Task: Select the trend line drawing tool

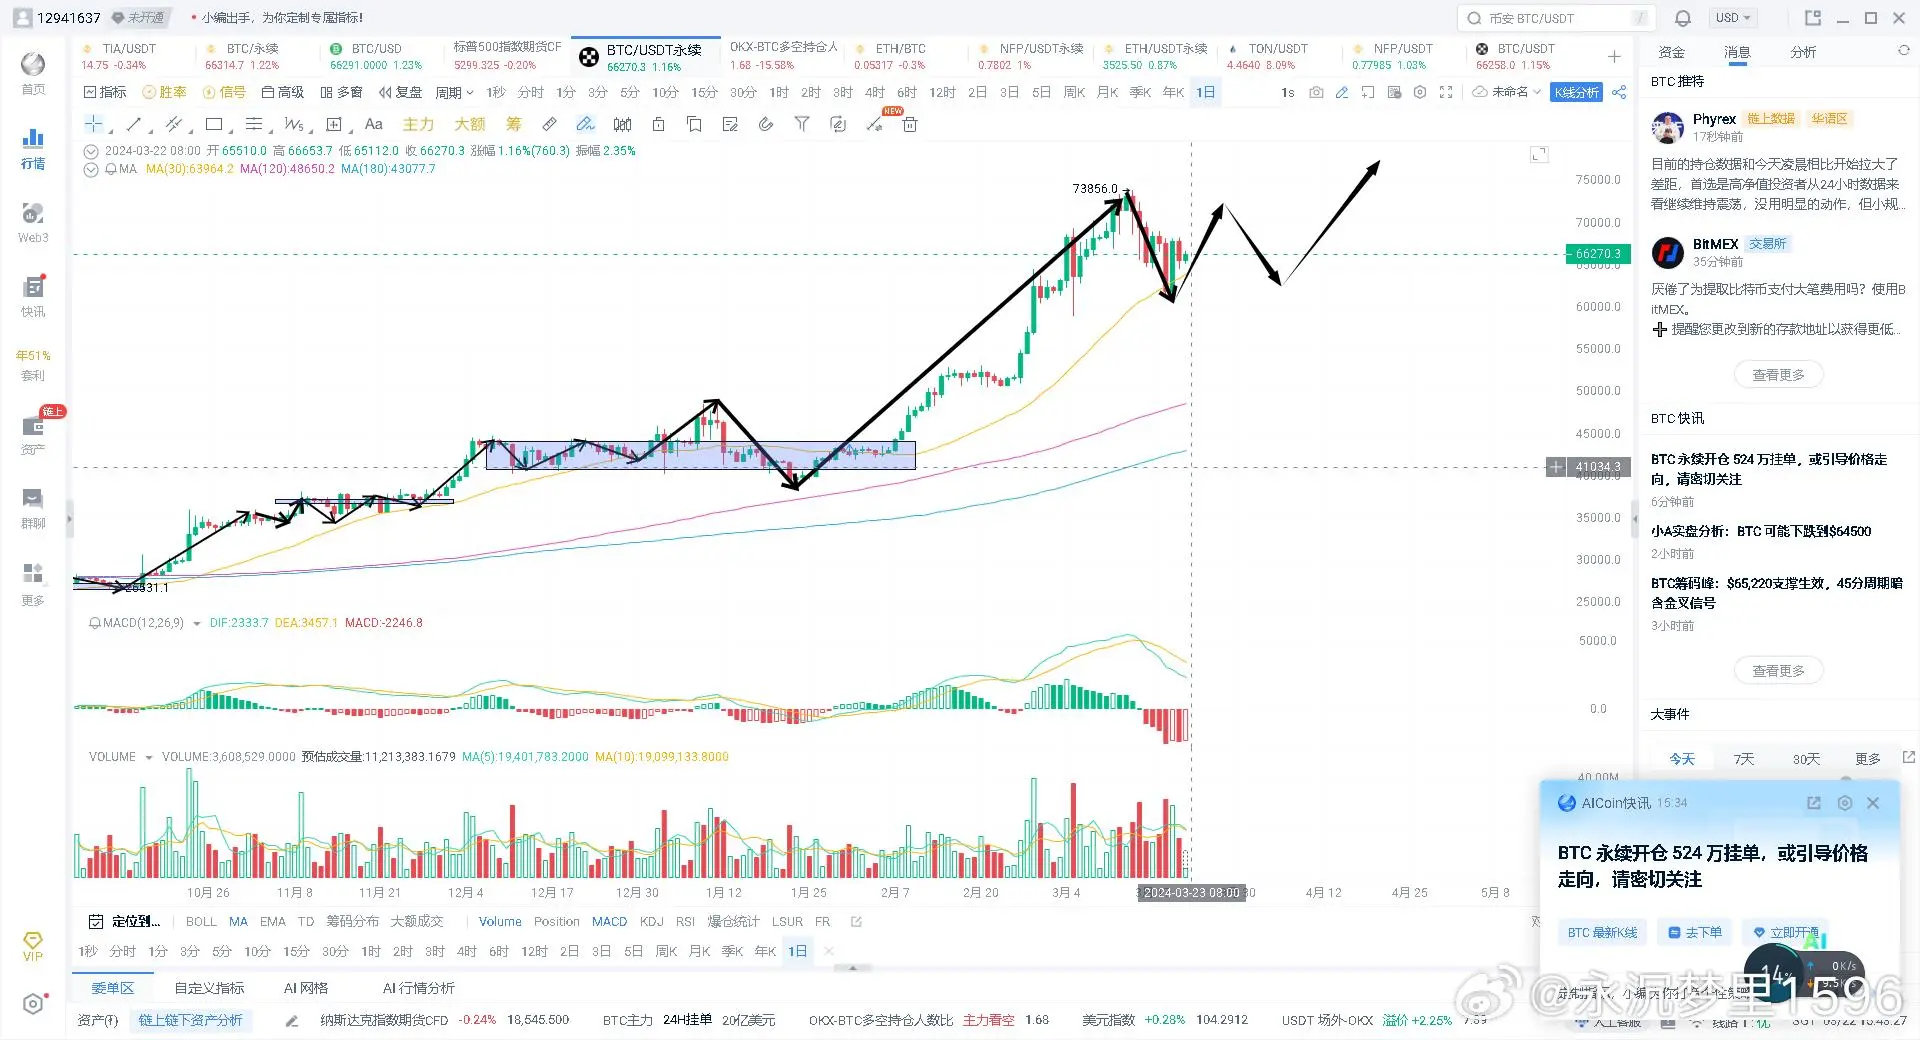Action: point(134,124)
